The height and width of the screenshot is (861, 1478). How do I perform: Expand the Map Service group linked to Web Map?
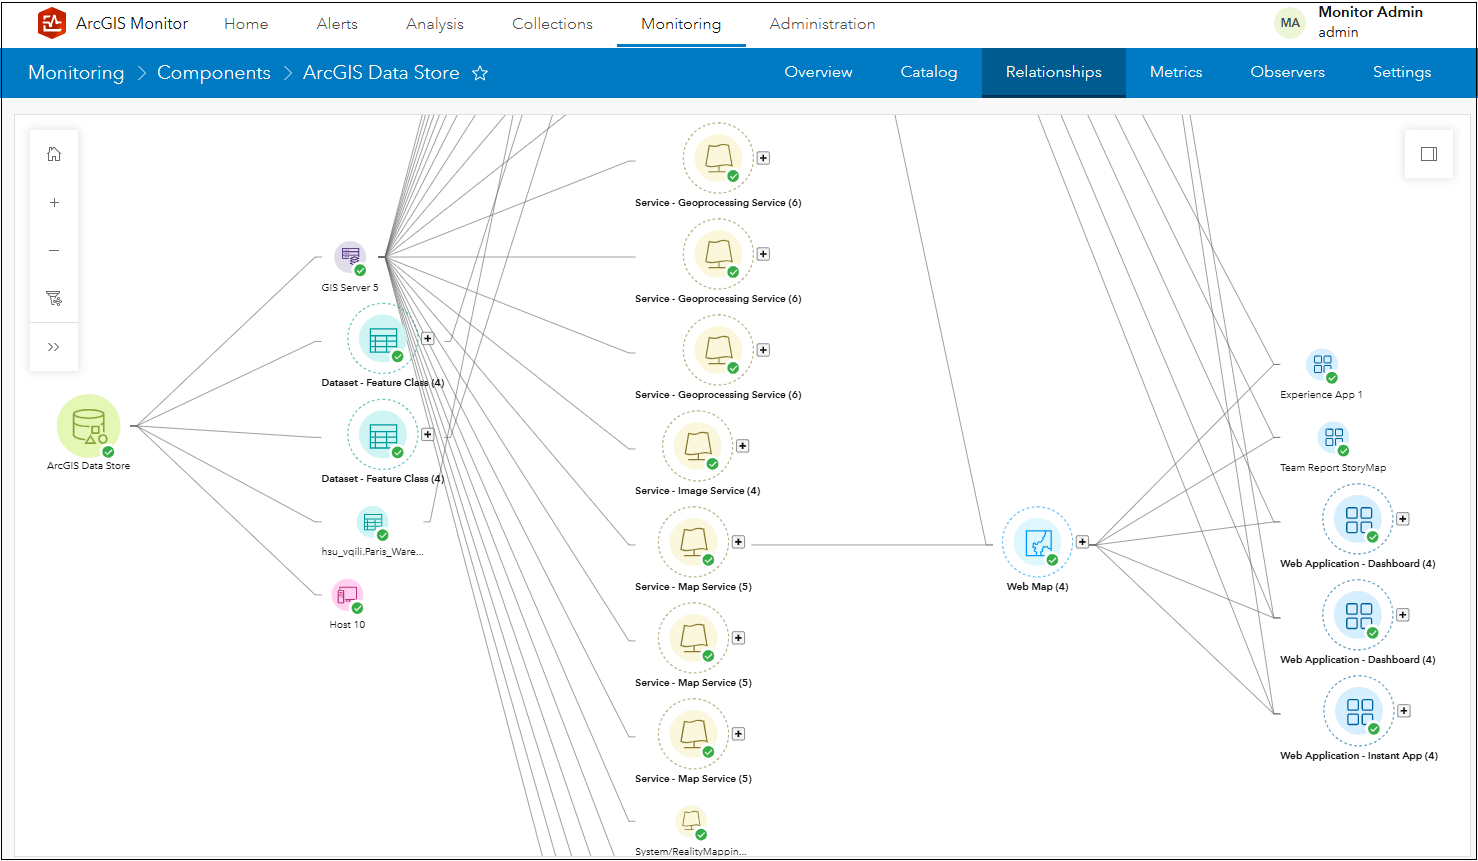pos(738,542)
